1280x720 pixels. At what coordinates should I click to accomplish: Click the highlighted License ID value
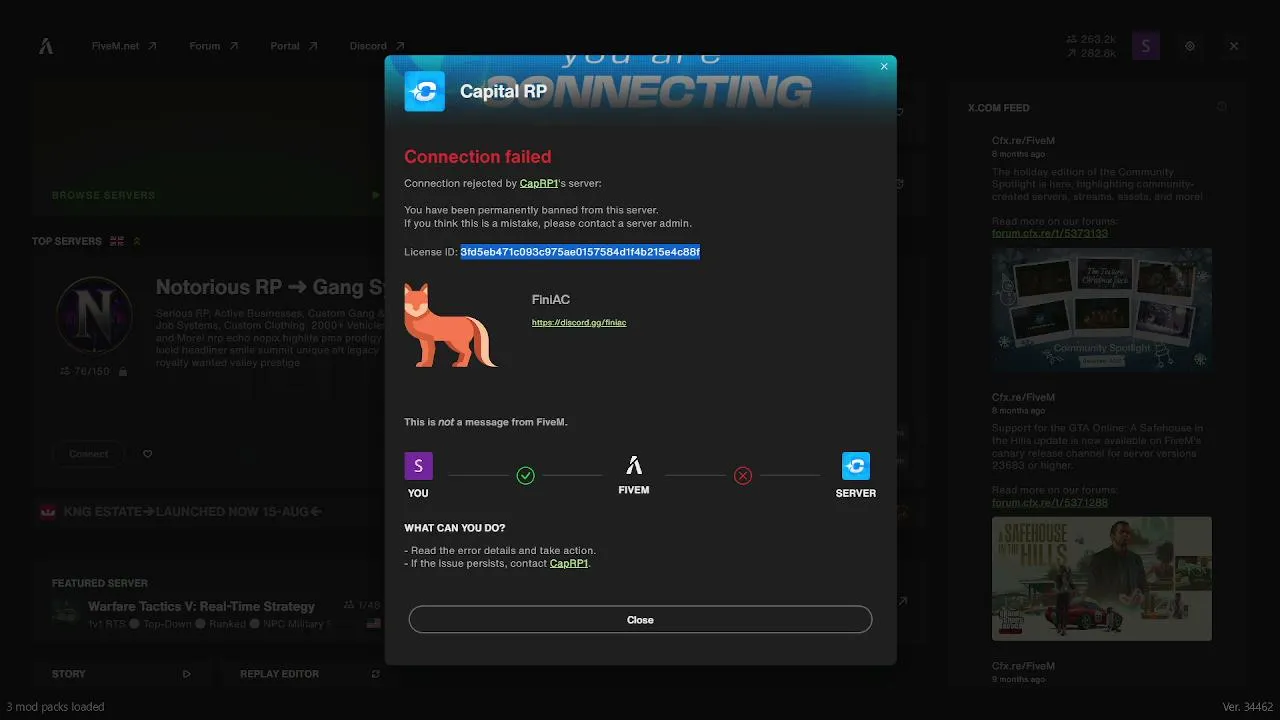pos(580,252)
